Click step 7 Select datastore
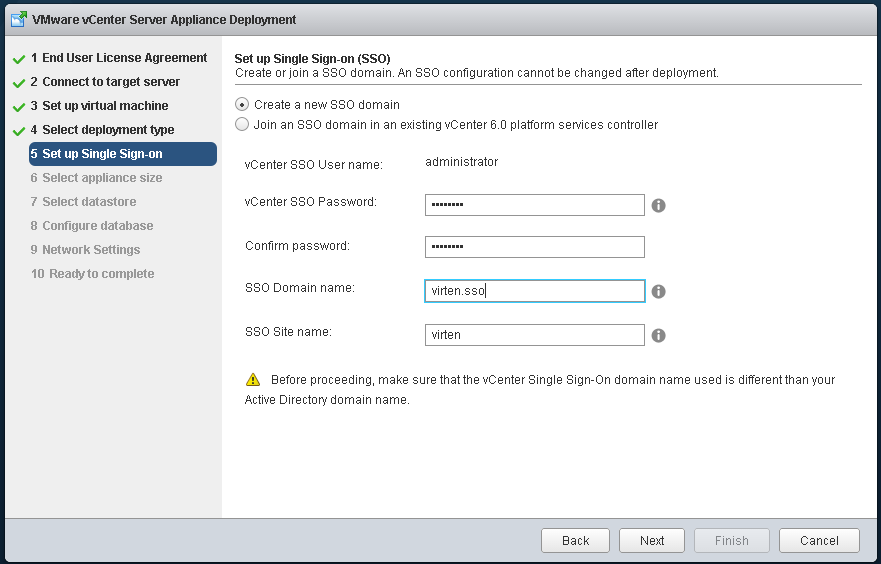881x564 pixels. pyautogui.click(x=83, y=202)
